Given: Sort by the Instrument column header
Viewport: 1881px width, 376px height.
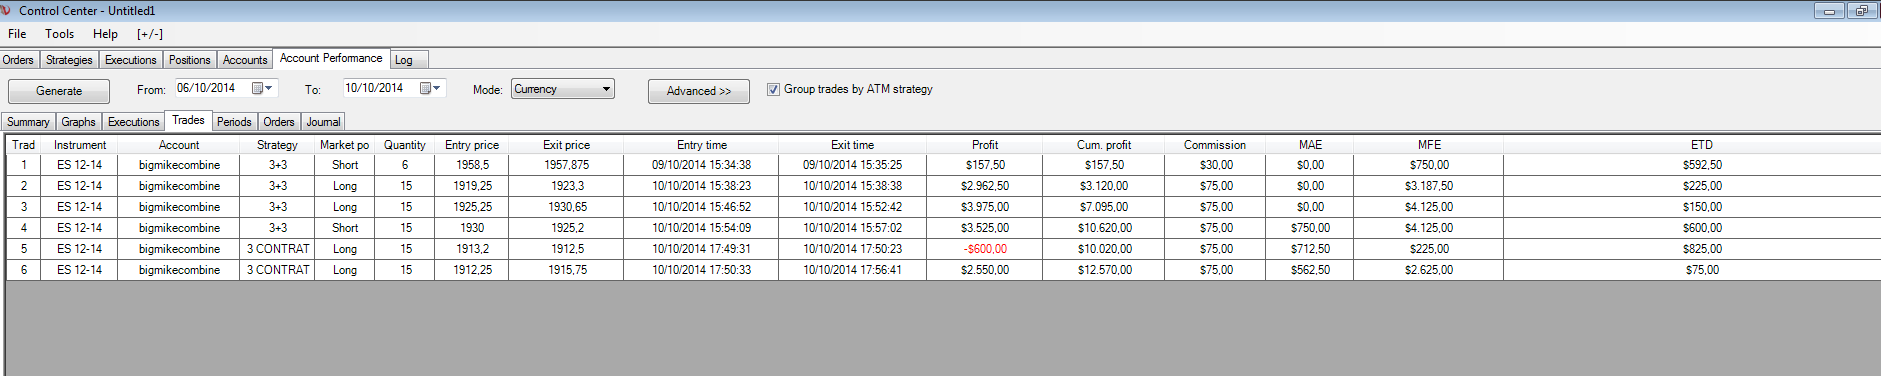Looking at the screenshot, I should (x=80, y=145).
